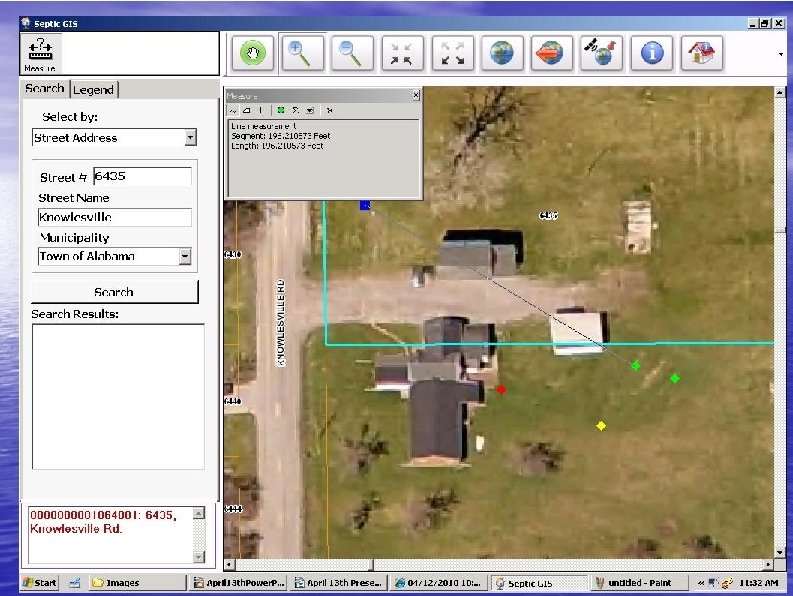The width and height of the screenshot is (793, 596).
Task: Toggle green Snap to Features in Measure window
Action: (281, 110)
